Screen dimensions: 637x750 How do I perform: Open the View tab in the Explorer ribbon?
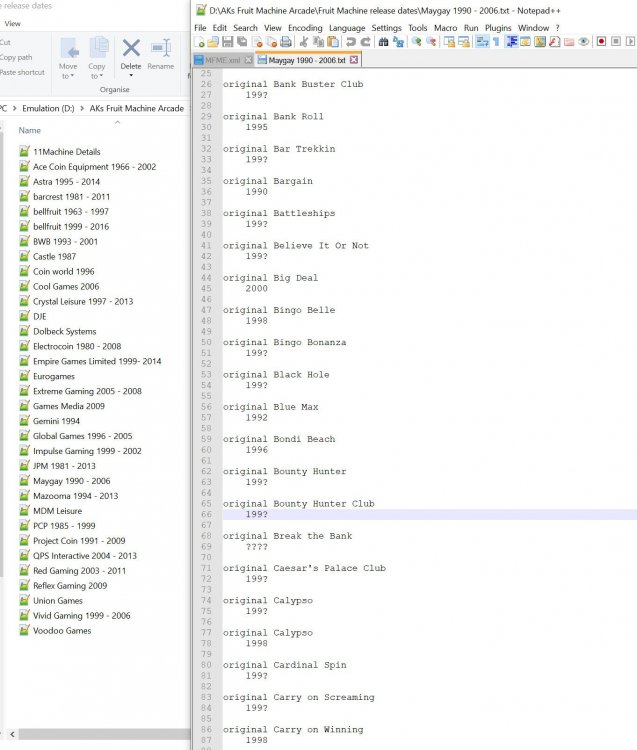(x=12, y=23)
